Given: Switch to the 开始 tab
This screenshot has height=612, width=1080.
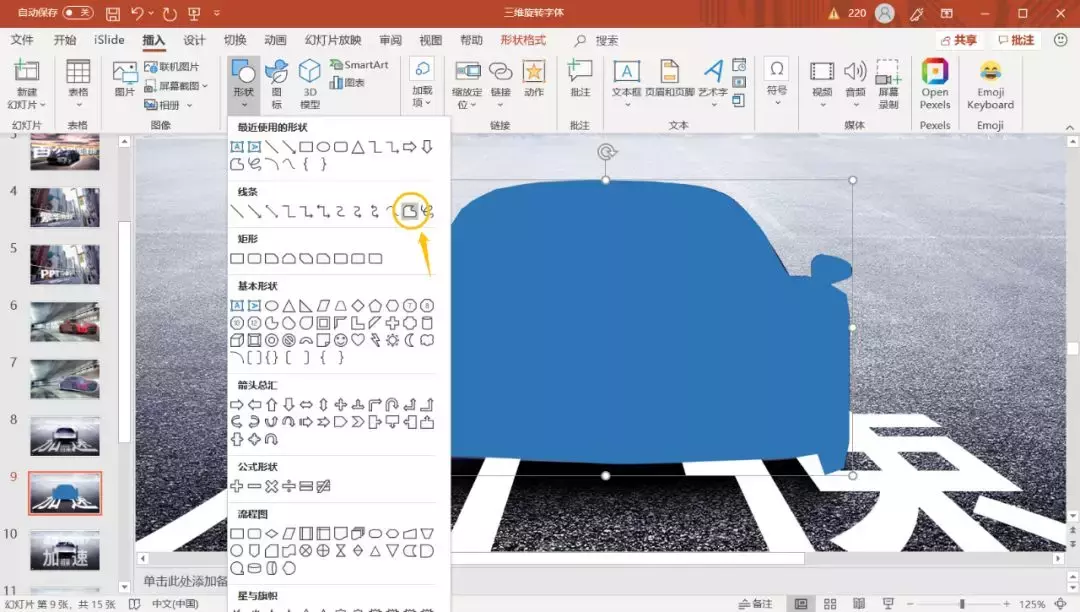Looking at the screenshot, I should 65,40.
